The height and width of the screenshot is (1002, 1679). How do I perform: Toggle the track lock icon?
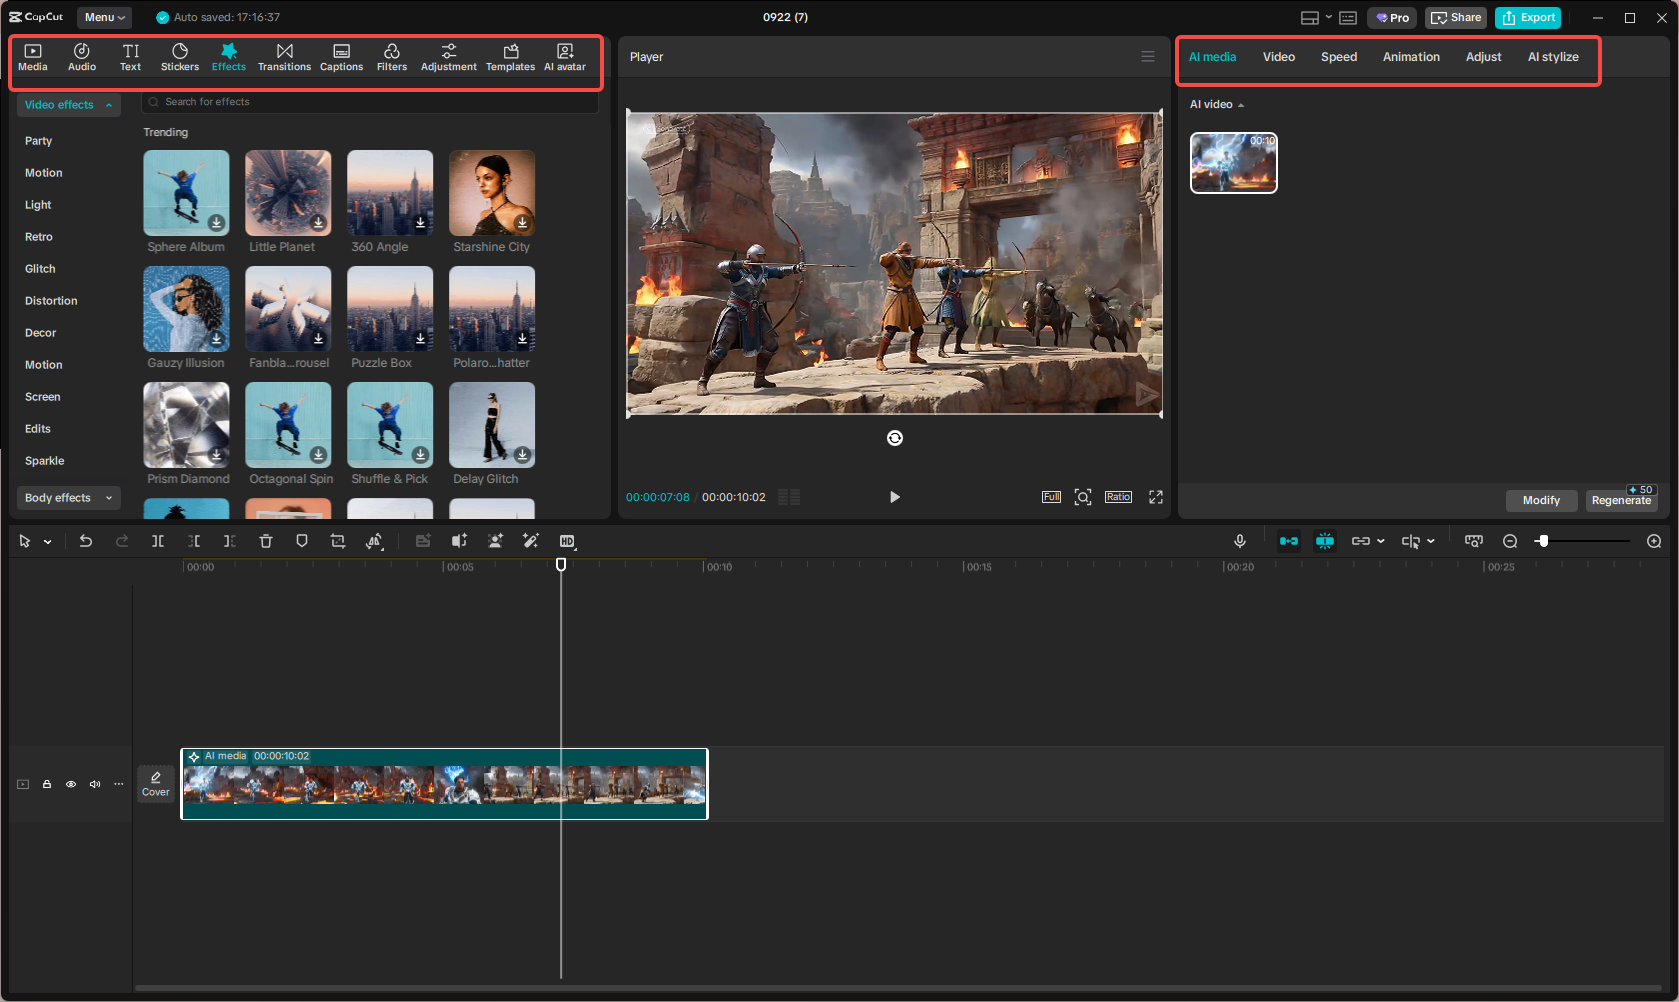(x=47, y=784)
